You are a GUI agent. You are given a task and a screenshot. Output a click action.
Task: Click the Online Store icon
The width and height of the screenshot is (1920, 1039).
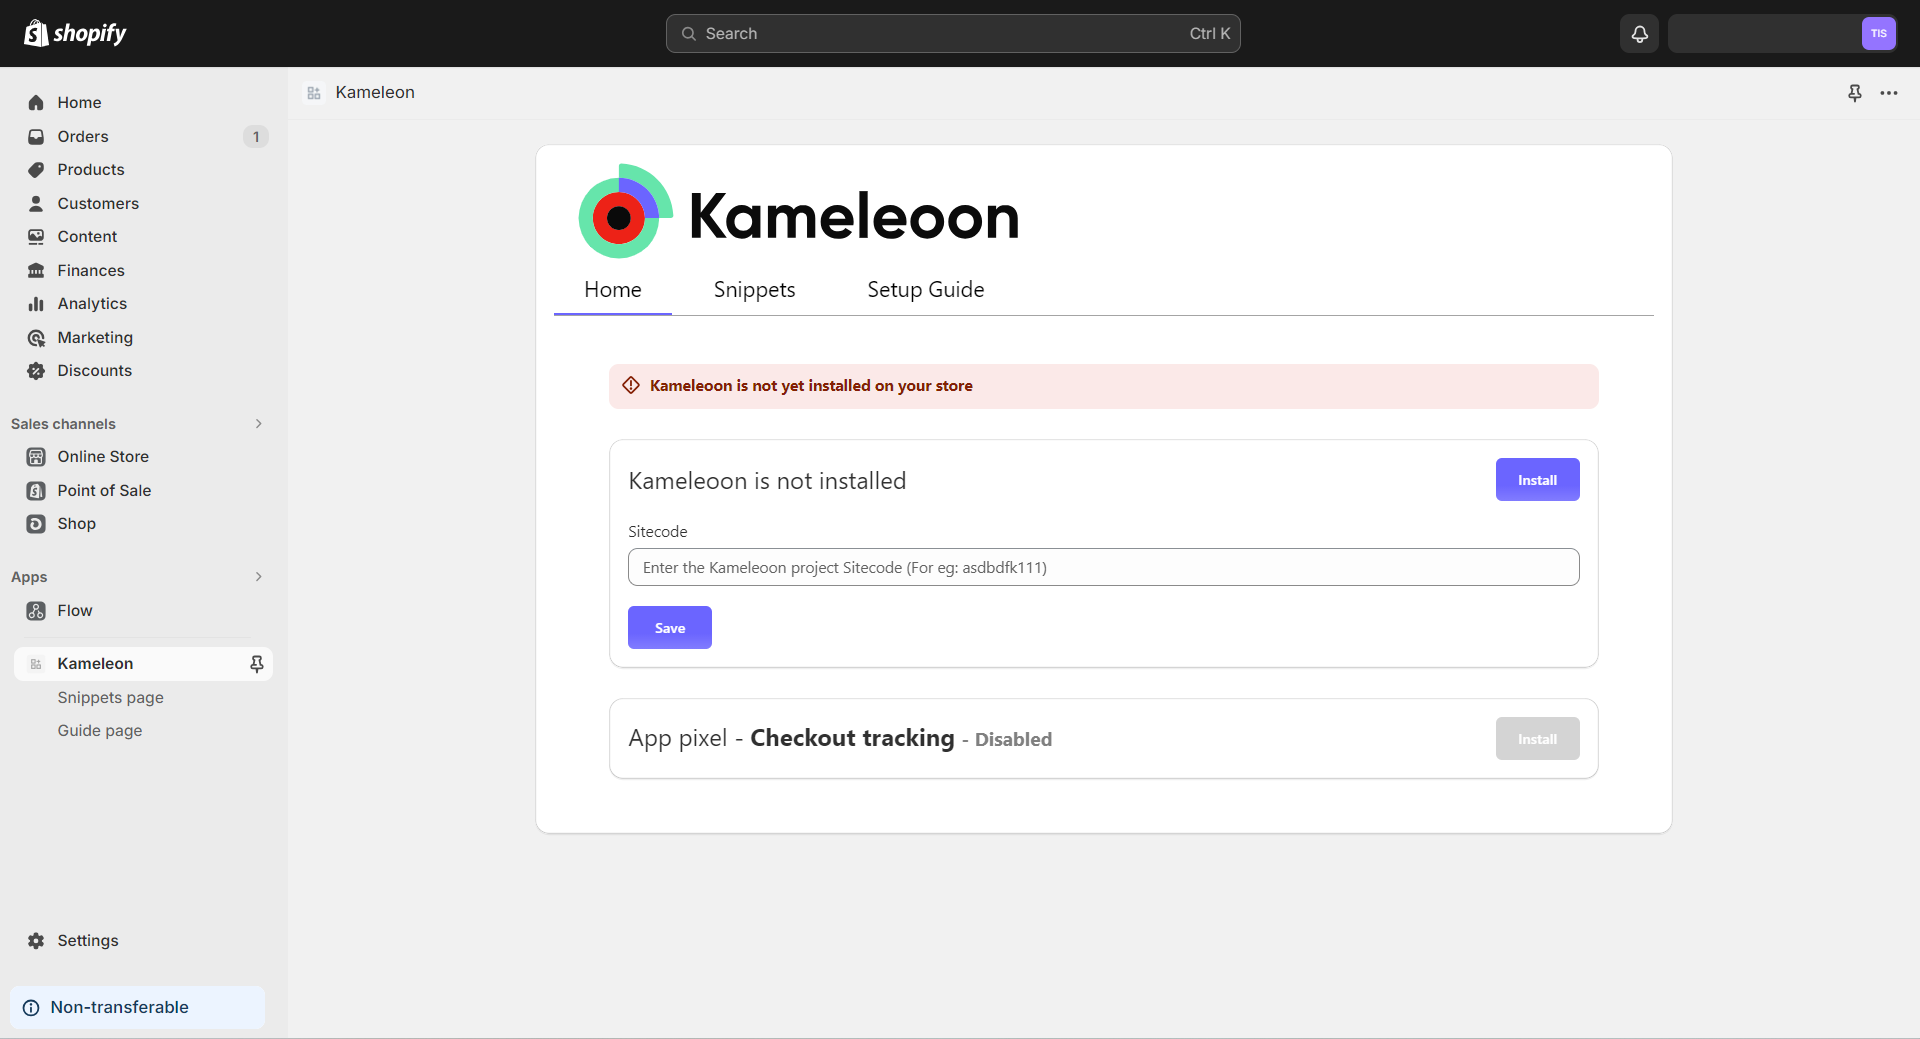coord(36,457)
